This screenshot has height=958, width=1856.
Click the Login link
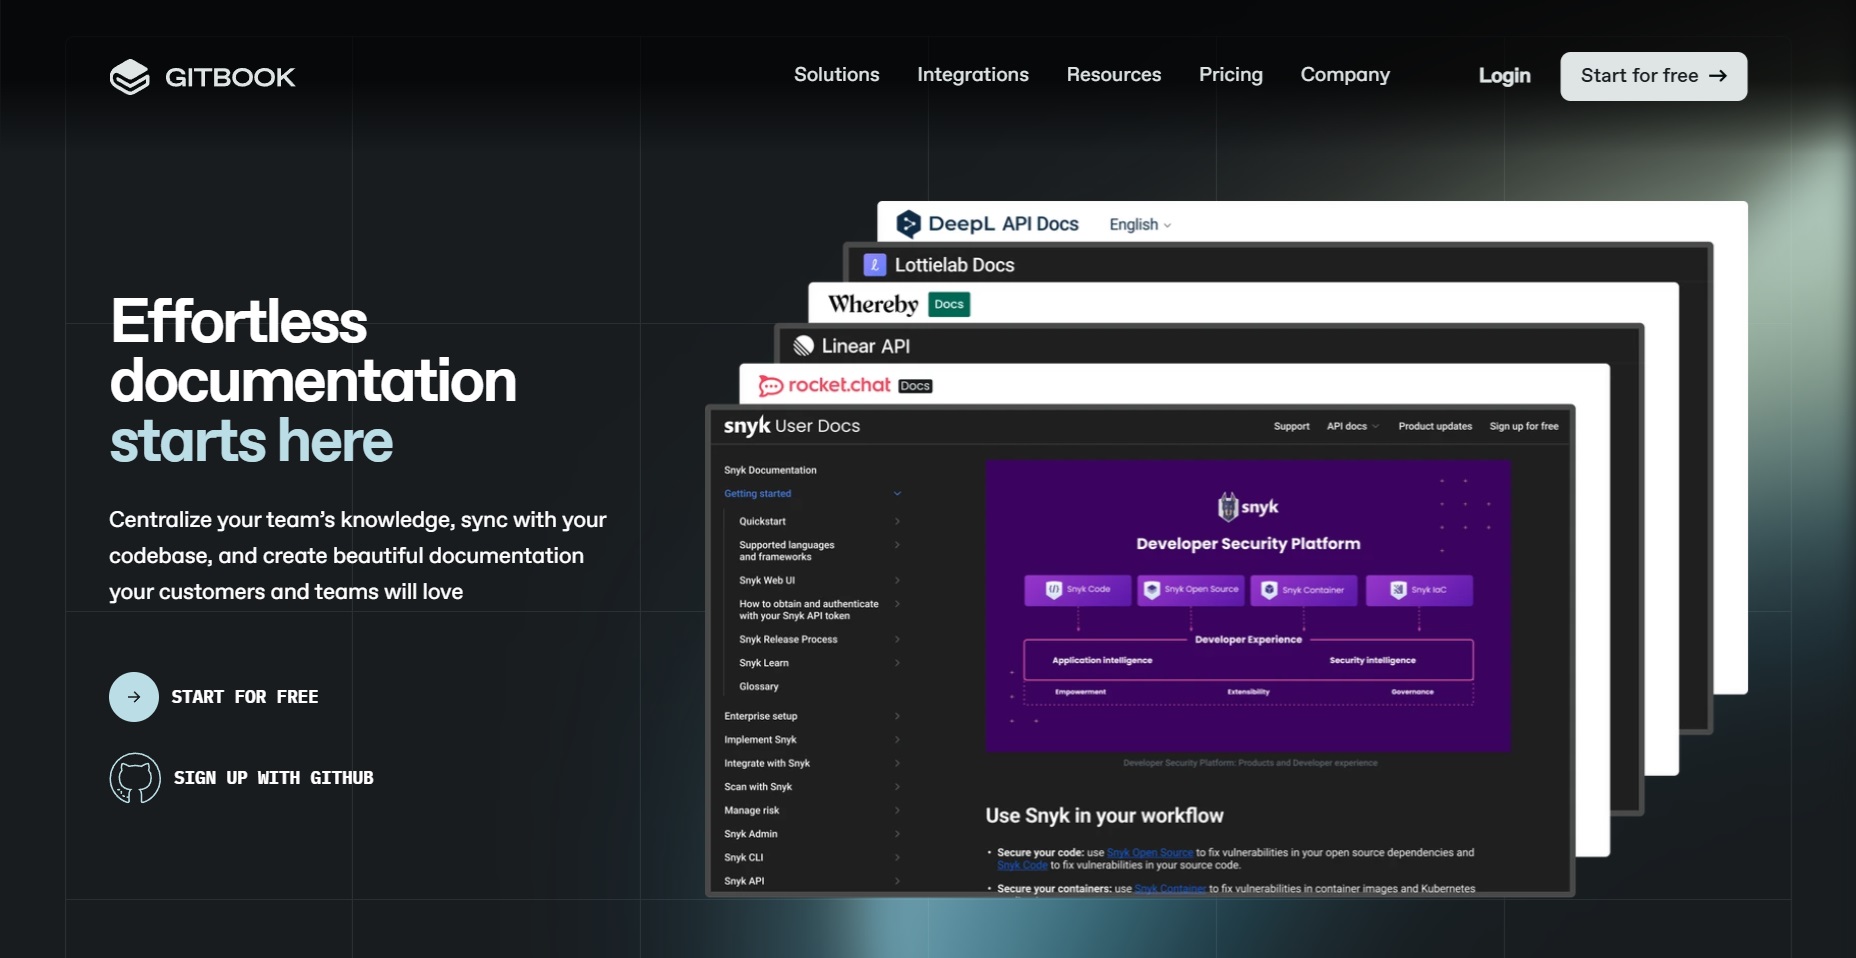pyautogui.click(x=1505, y=76)
